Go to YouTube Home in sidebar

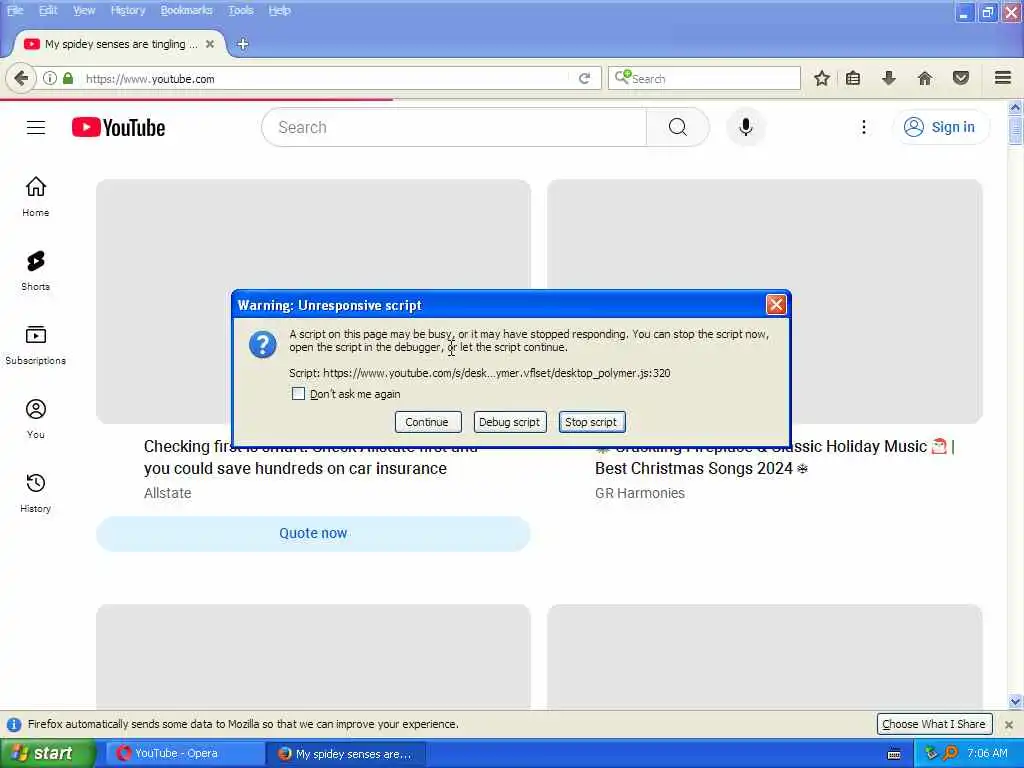tap(36, 197)
